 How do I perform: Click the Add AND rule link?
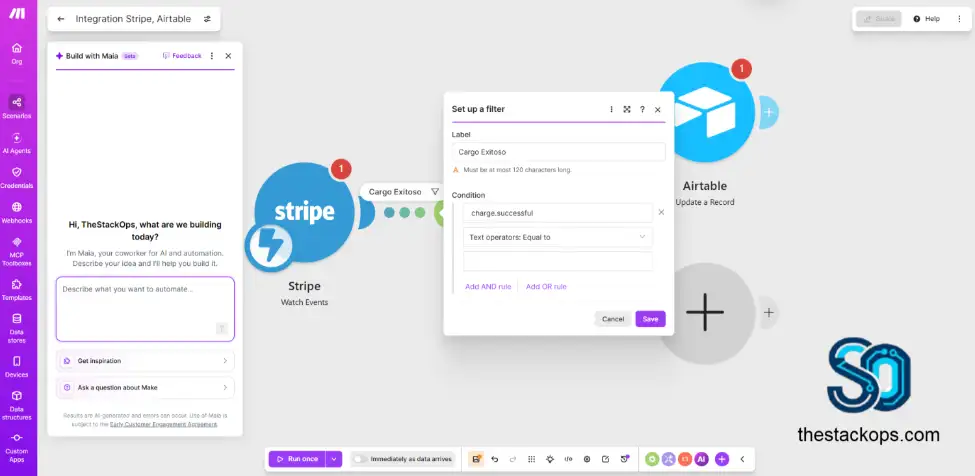click(x=488, y=286)
